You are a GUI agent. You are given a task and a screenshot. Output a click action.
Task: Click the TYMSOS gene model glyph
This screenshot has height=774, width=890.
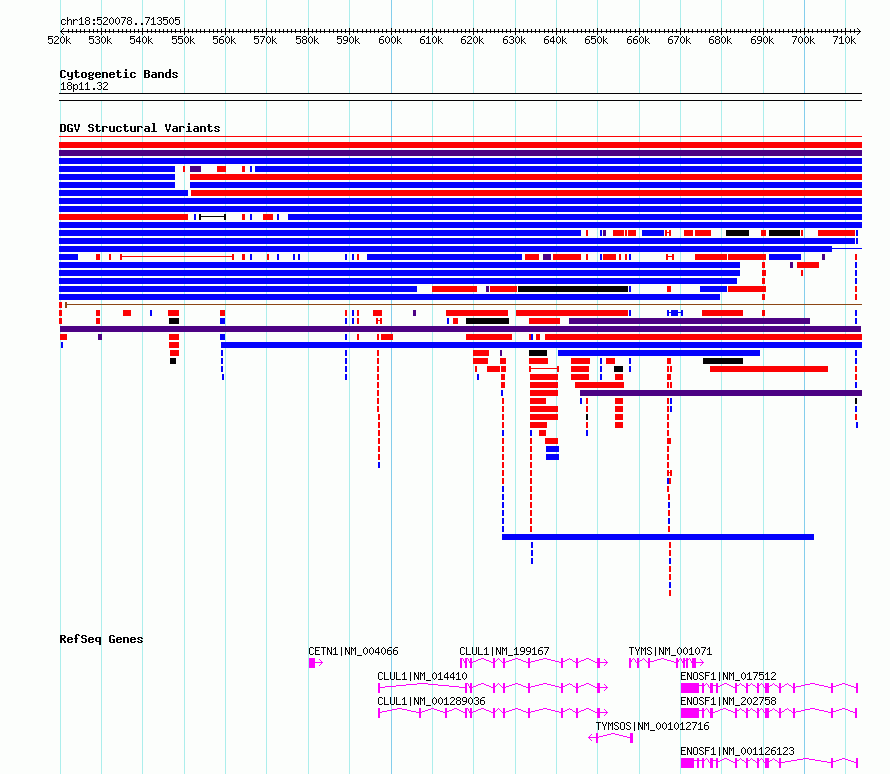pos(611,738)
